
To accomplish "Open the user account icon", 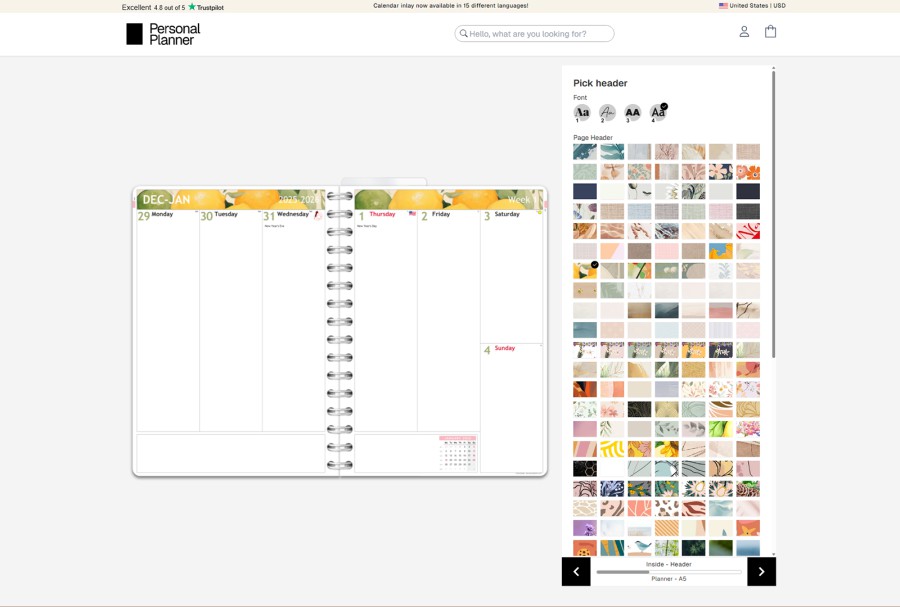I will [x=744, y=32].
